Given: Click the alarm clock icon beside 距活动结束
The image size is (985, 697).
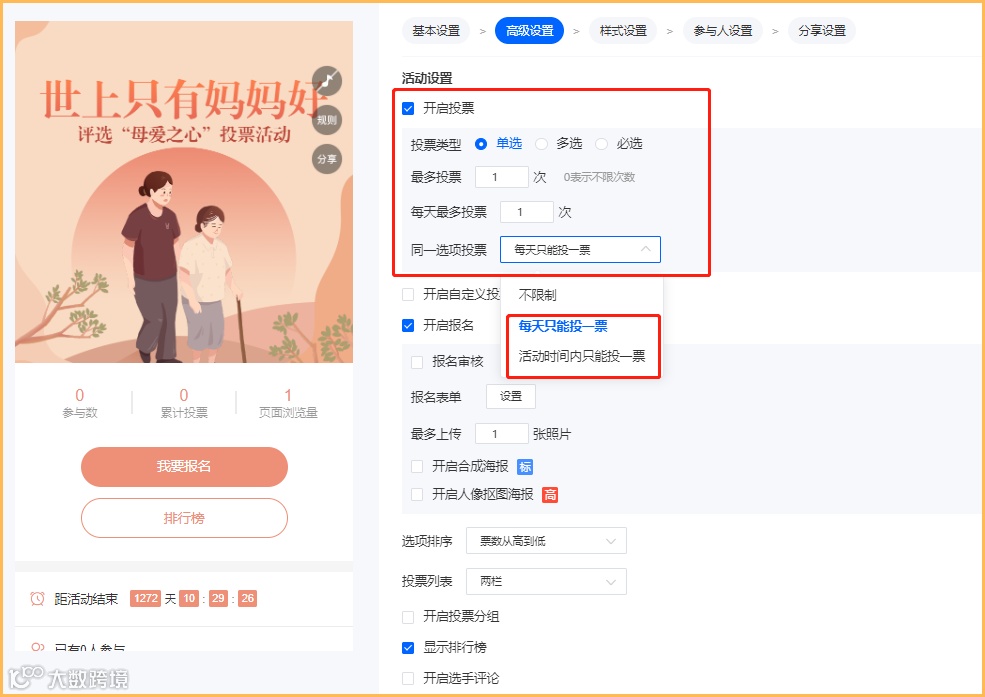Looking at the screenshot, I should tap(38, 598).
